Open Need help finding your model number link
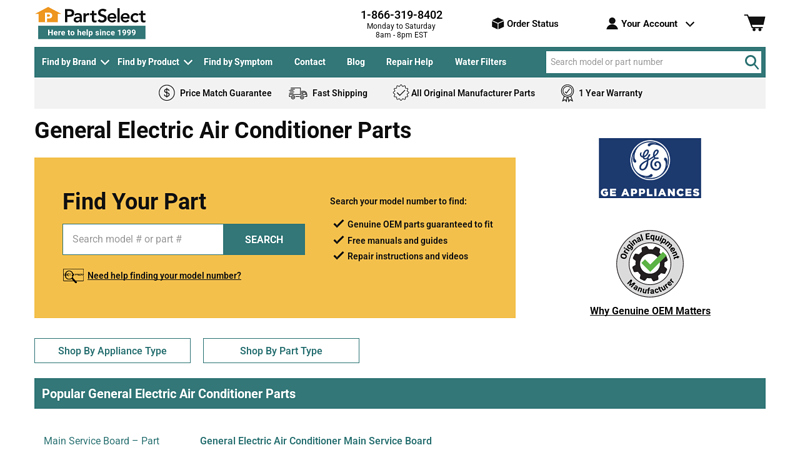800x450 pixels. [x=164, y=276]
